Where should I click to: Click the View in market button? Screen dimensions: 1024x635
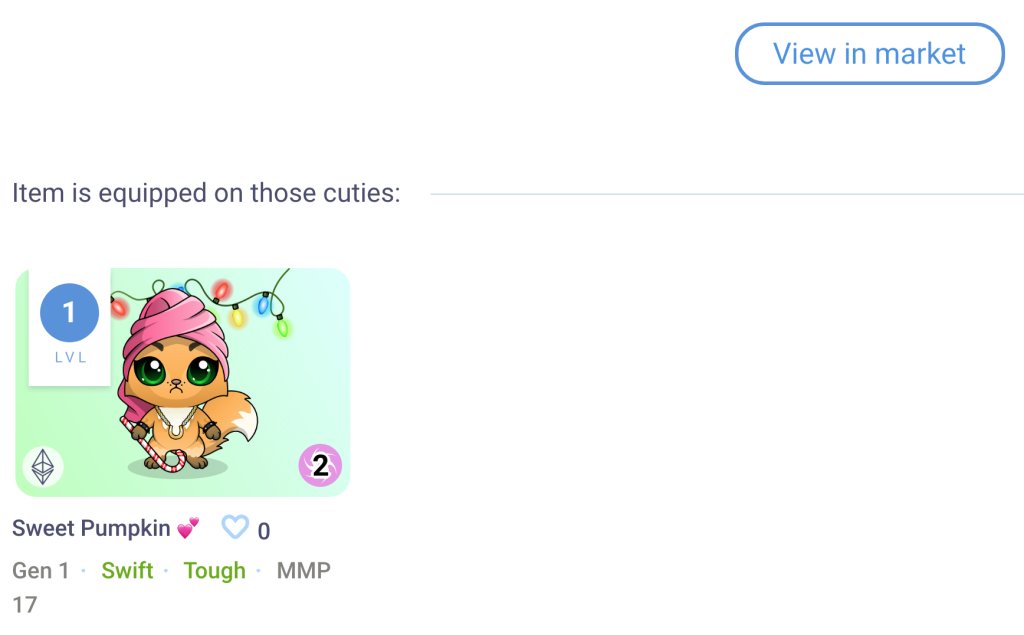click(x=869, y=54)
